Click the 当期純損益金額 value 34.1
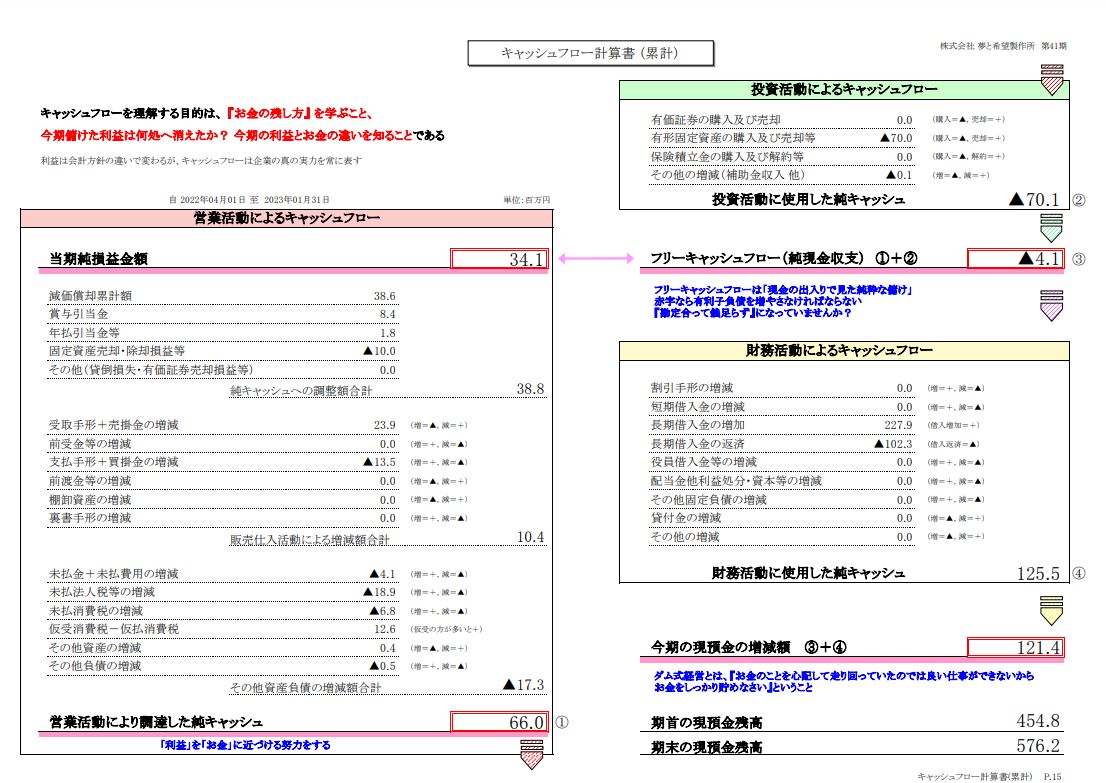 [499, 259]
